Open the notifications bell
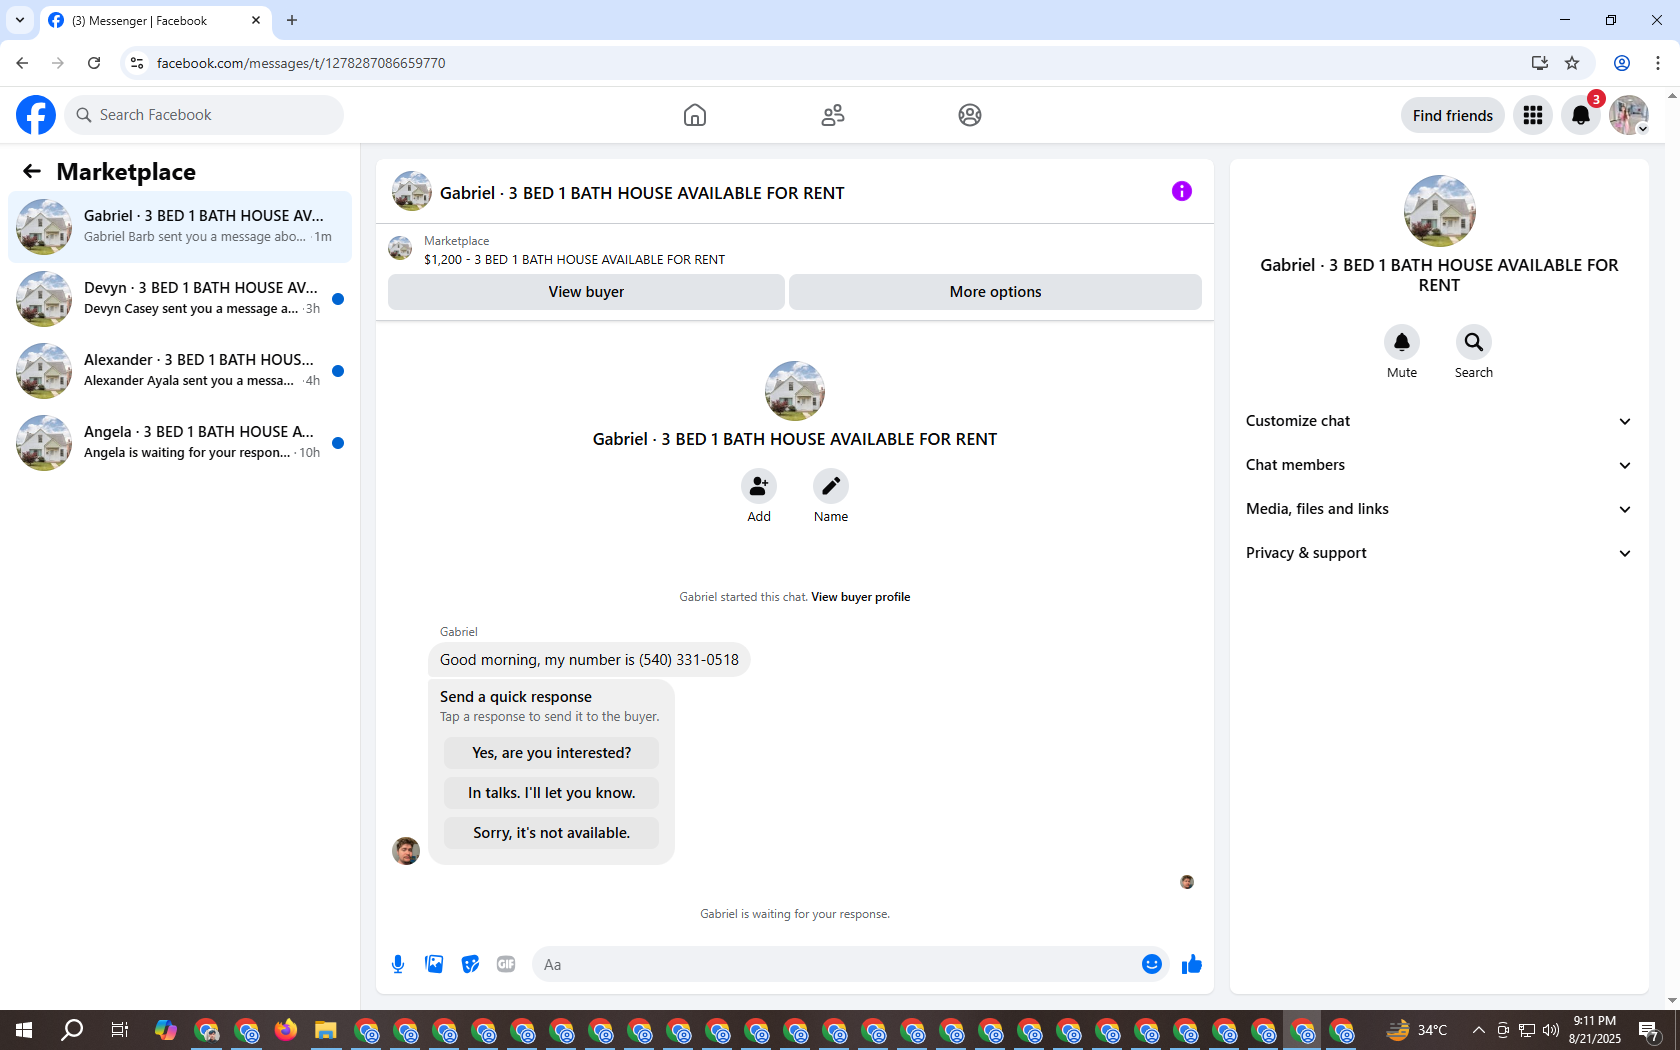Viewport: 1680px width, 1050px height. click(1581, 115)
